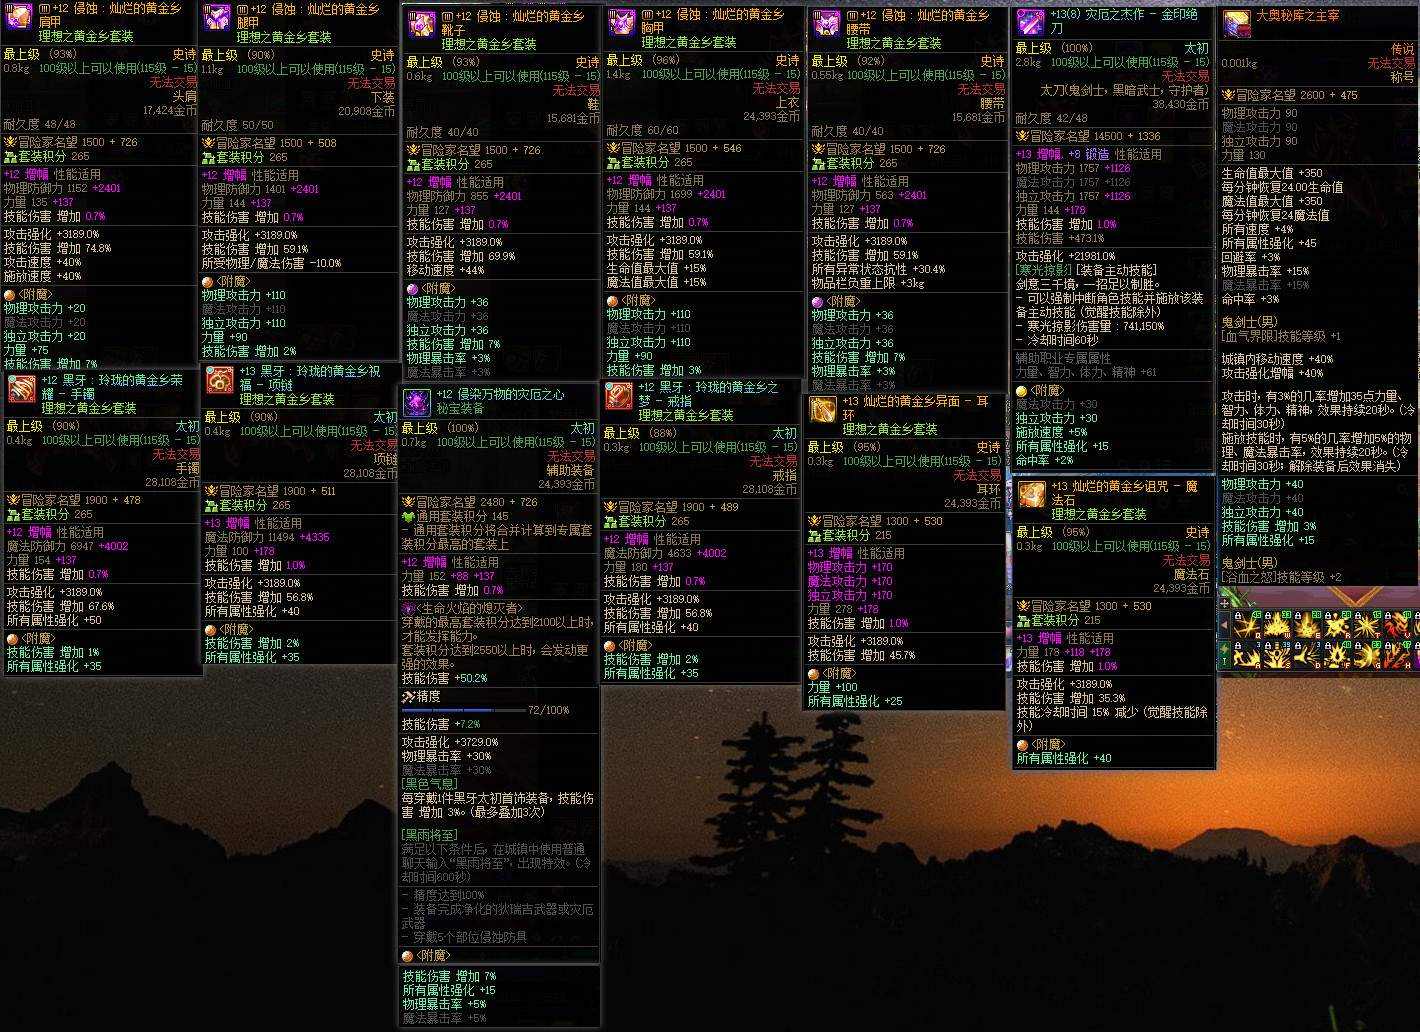
Task: Click the text 所有异常状态抗性 +30.4%
Action: coord(878,269)
